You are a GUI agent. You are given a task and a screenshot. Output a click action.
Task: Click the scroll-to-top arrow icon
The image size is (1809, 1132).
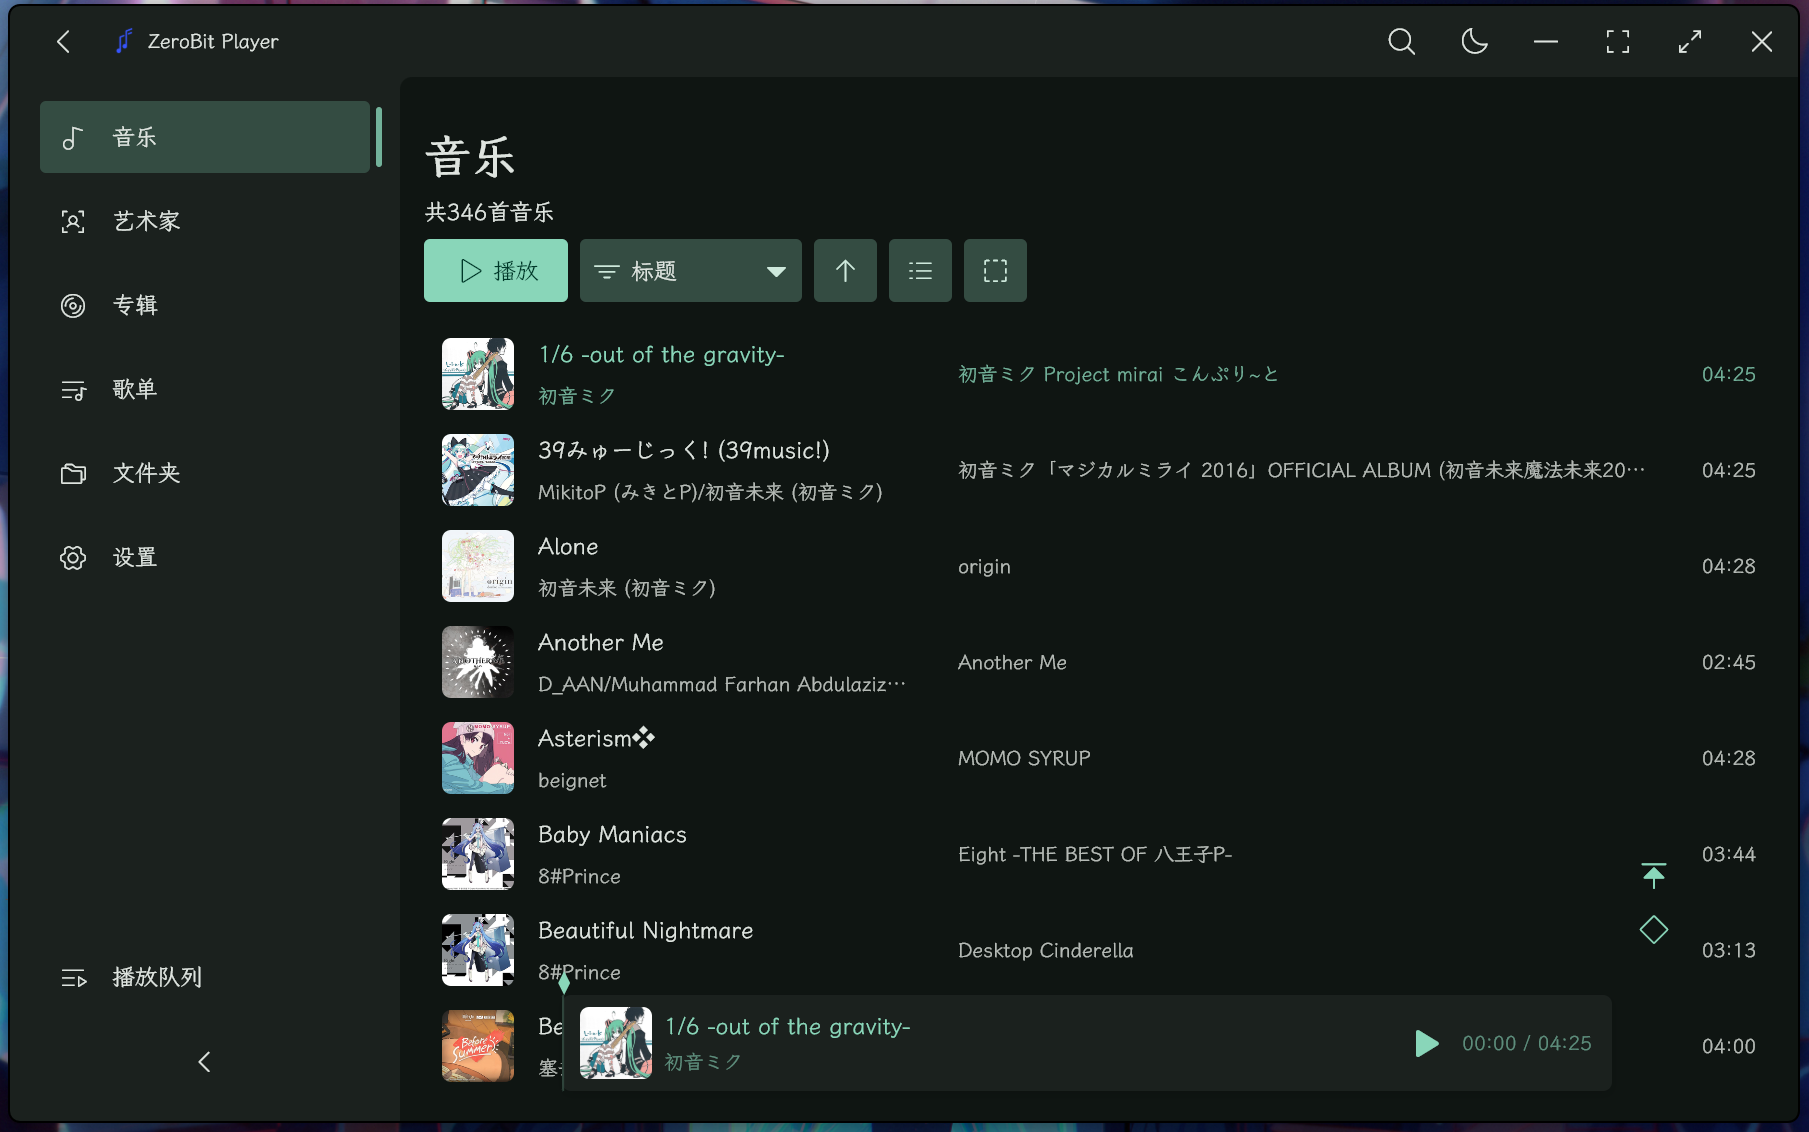coord(1654,875)
